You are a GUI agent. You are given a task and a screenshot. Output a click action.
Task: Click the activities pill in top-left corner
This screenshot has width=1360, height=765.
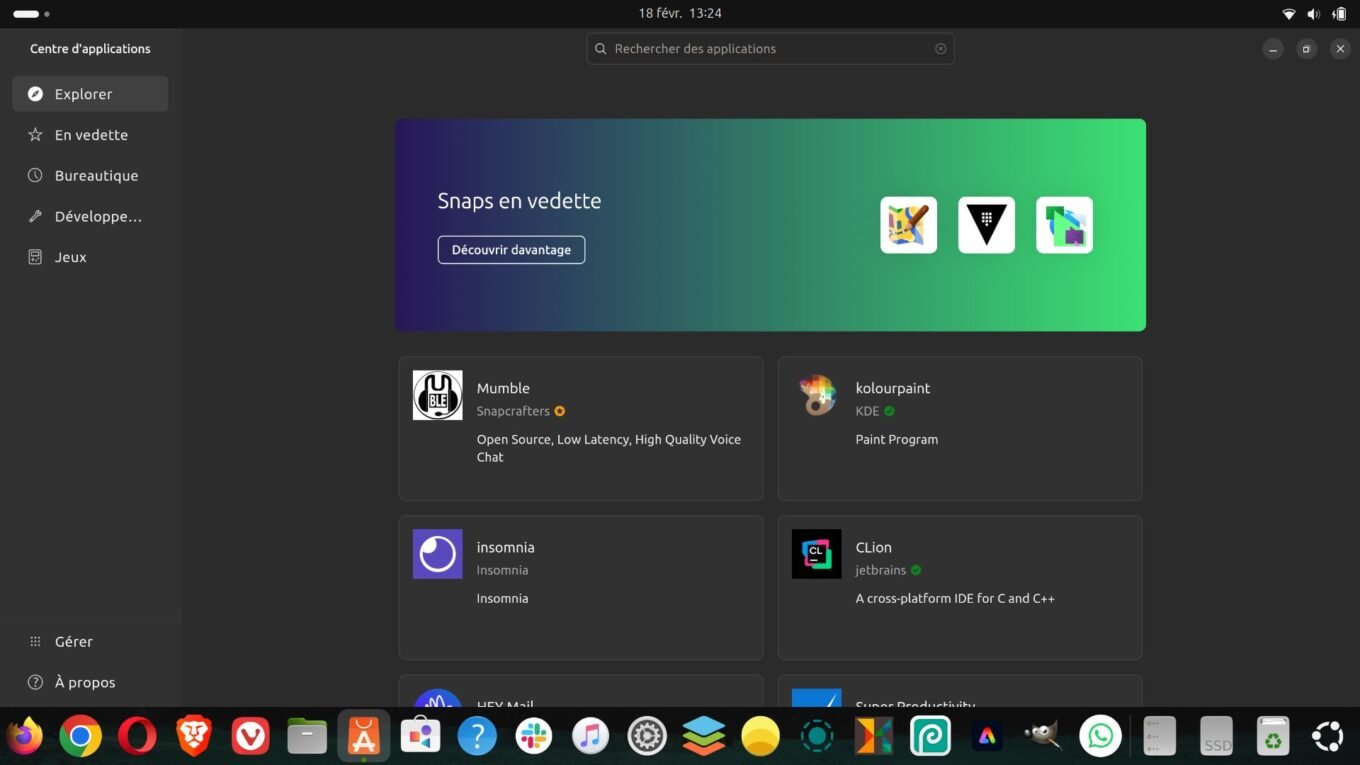pos(31,14)
